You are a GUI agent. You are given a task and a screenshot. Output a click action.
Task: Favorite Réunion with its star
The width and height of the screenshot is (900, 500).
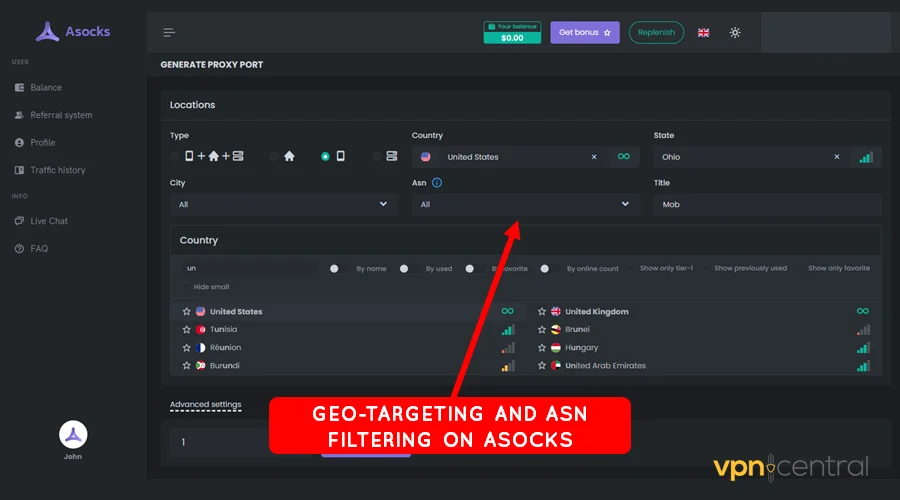click(x=187, y=348)
